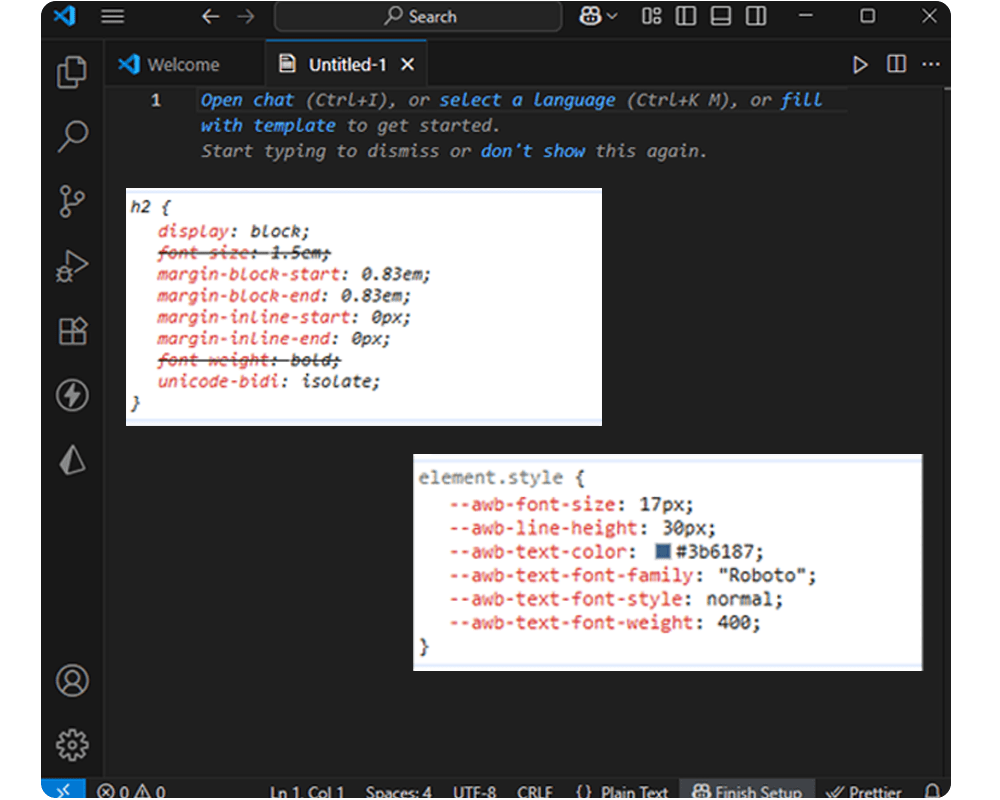The height and width of the screenshot is (800, 1000).
Task: Open the Explorer view in activity bar
Action: click(72, 71)
